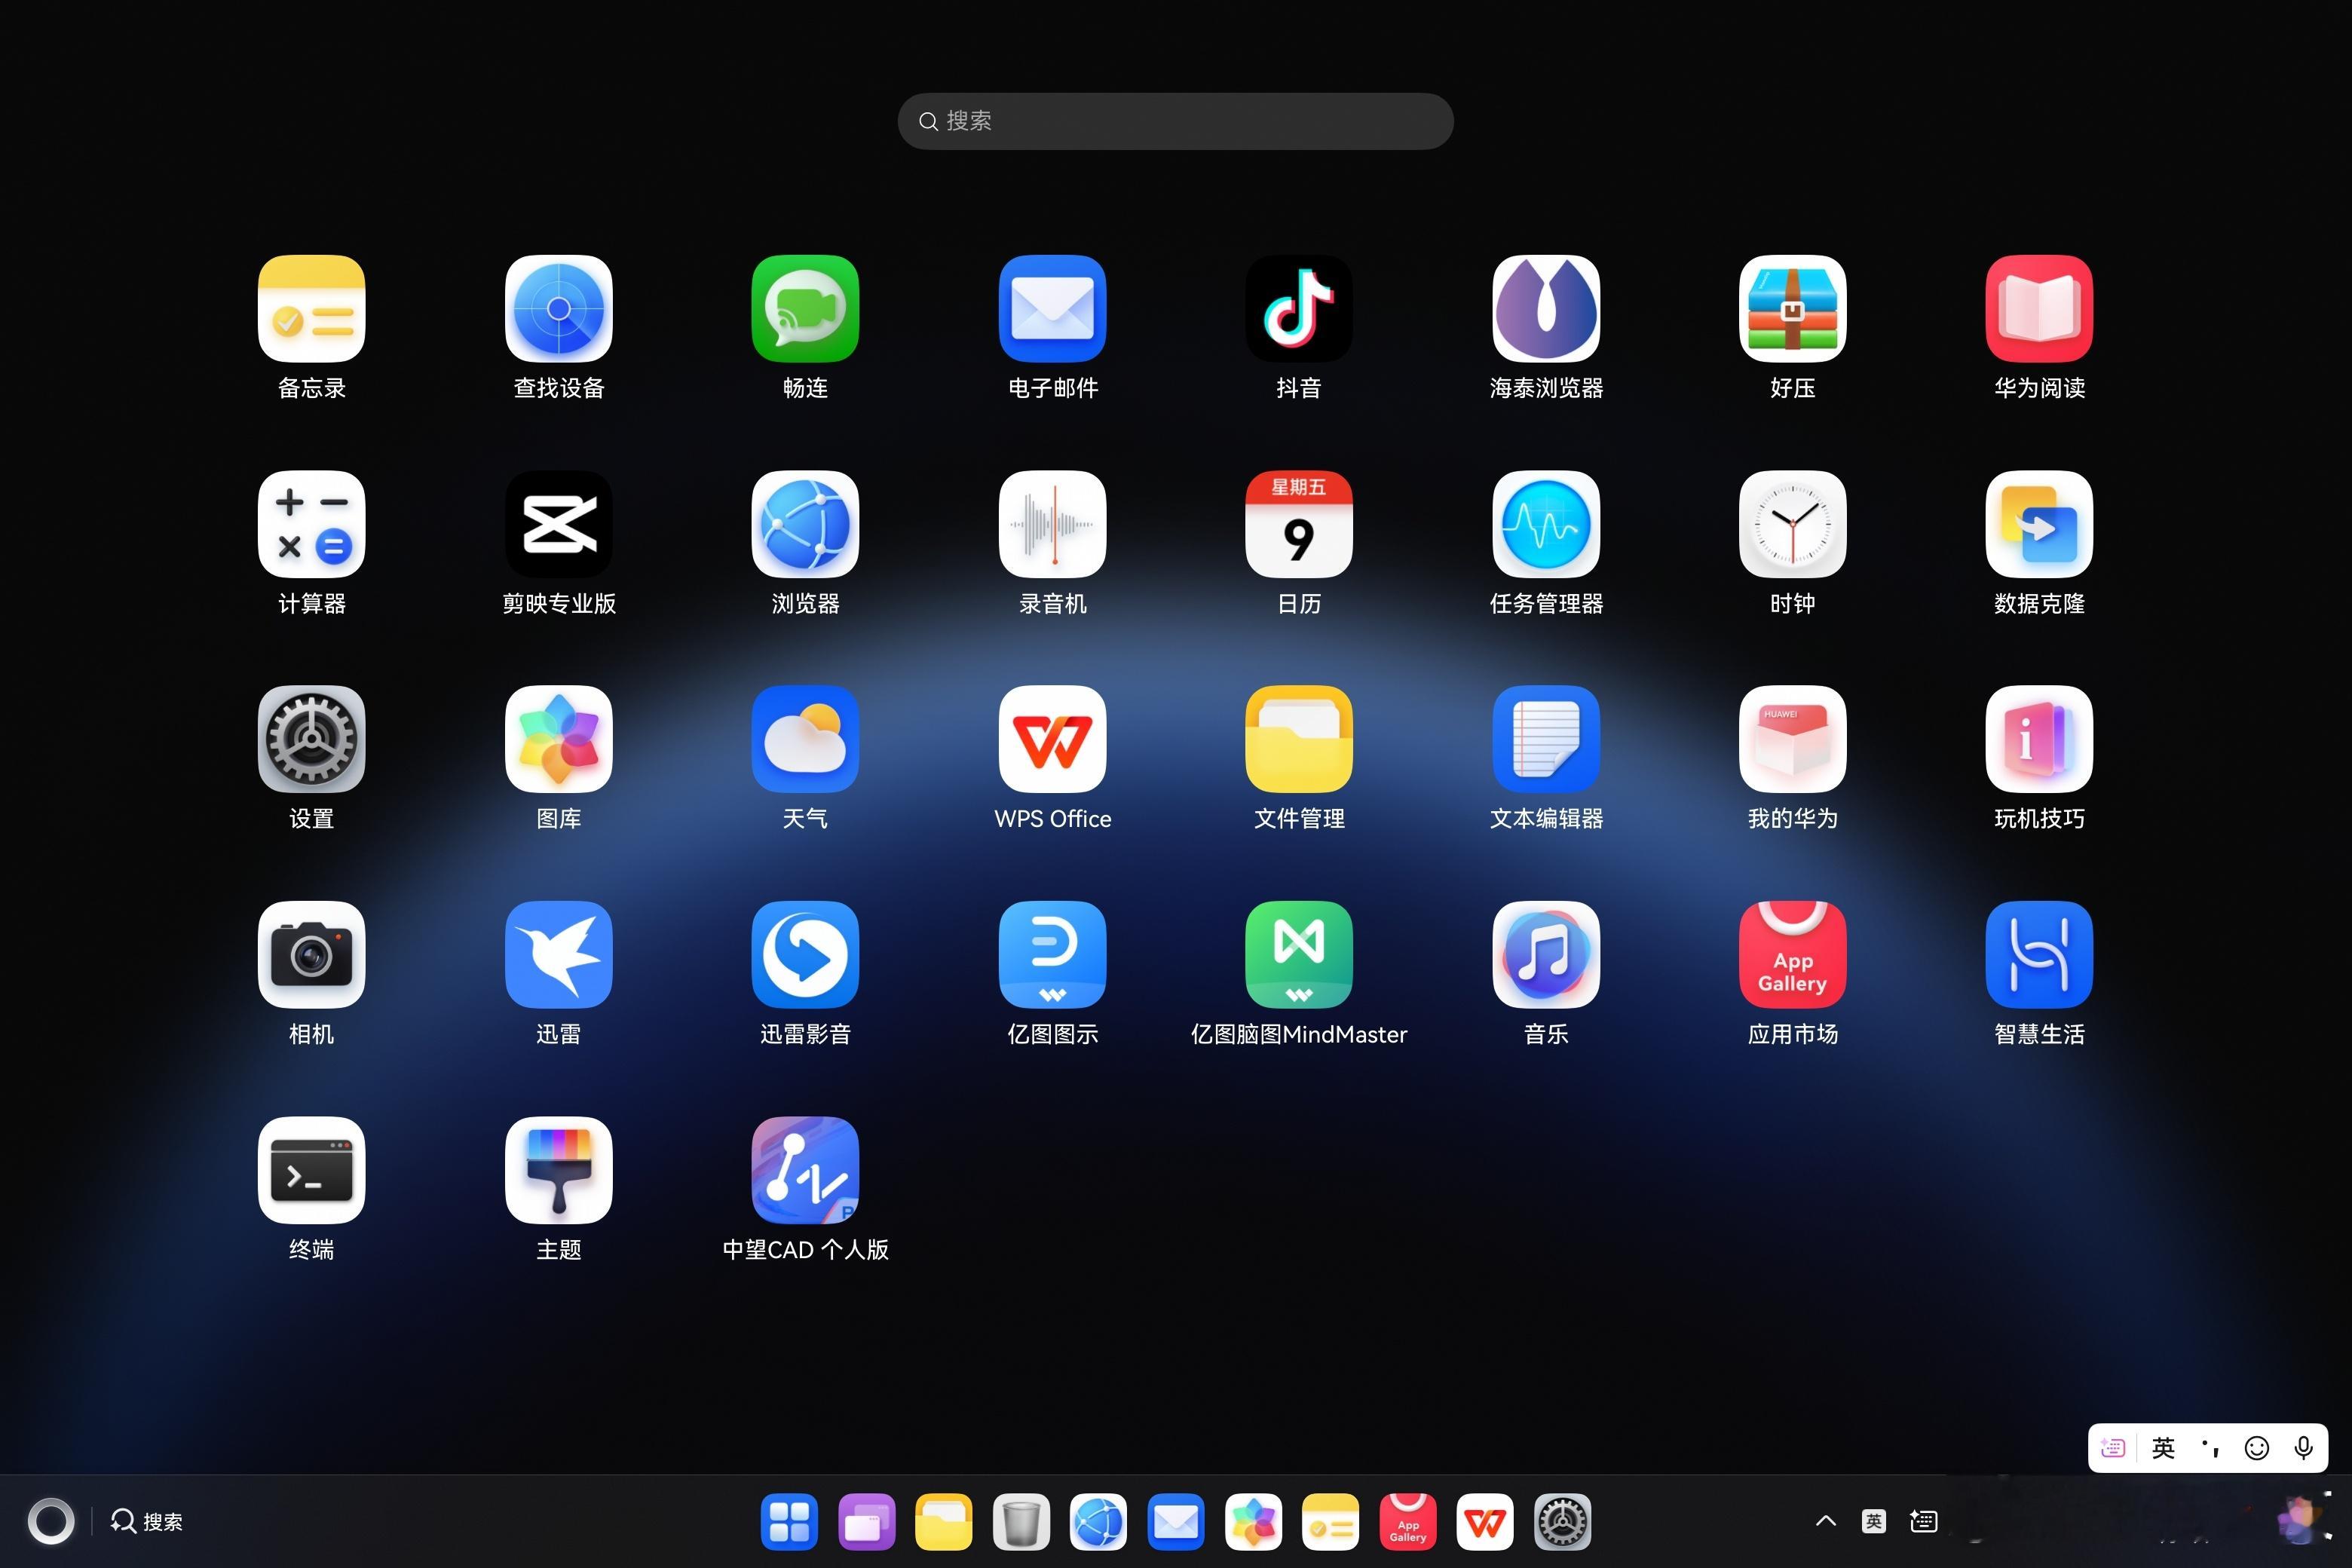Screen dimensions: 2352x1568
Task: Start voice input via IME microphone
Action: point(2303,1448)
